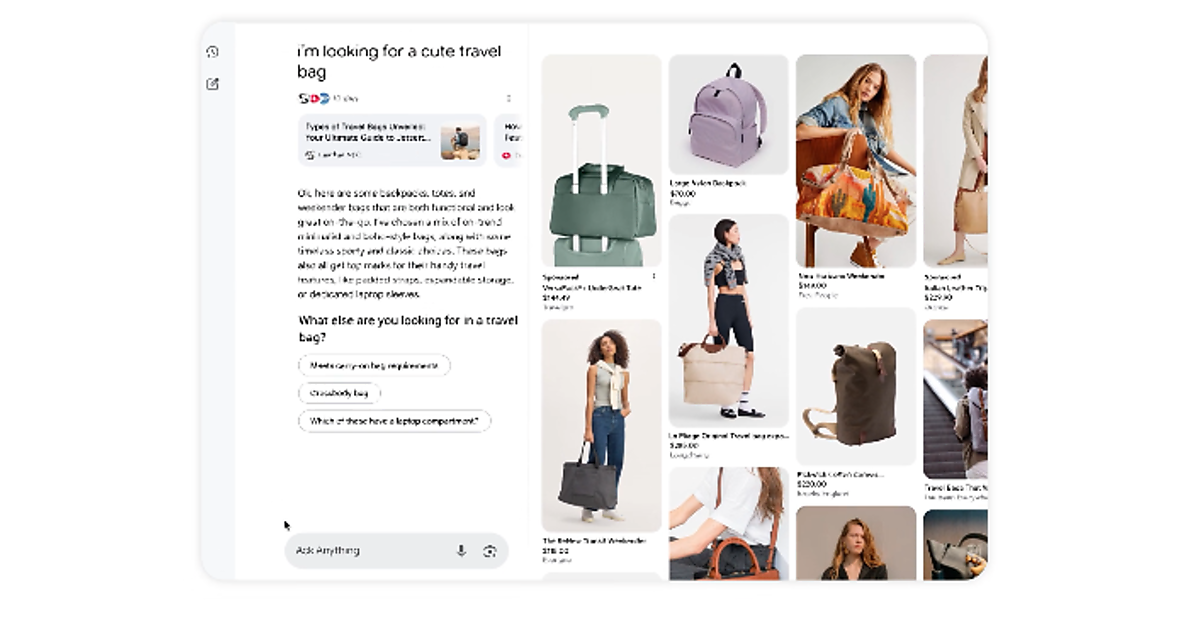Open the partially visible second source card
The height and width of the screenshot is (630, 1200).
[x=511, y=139]
